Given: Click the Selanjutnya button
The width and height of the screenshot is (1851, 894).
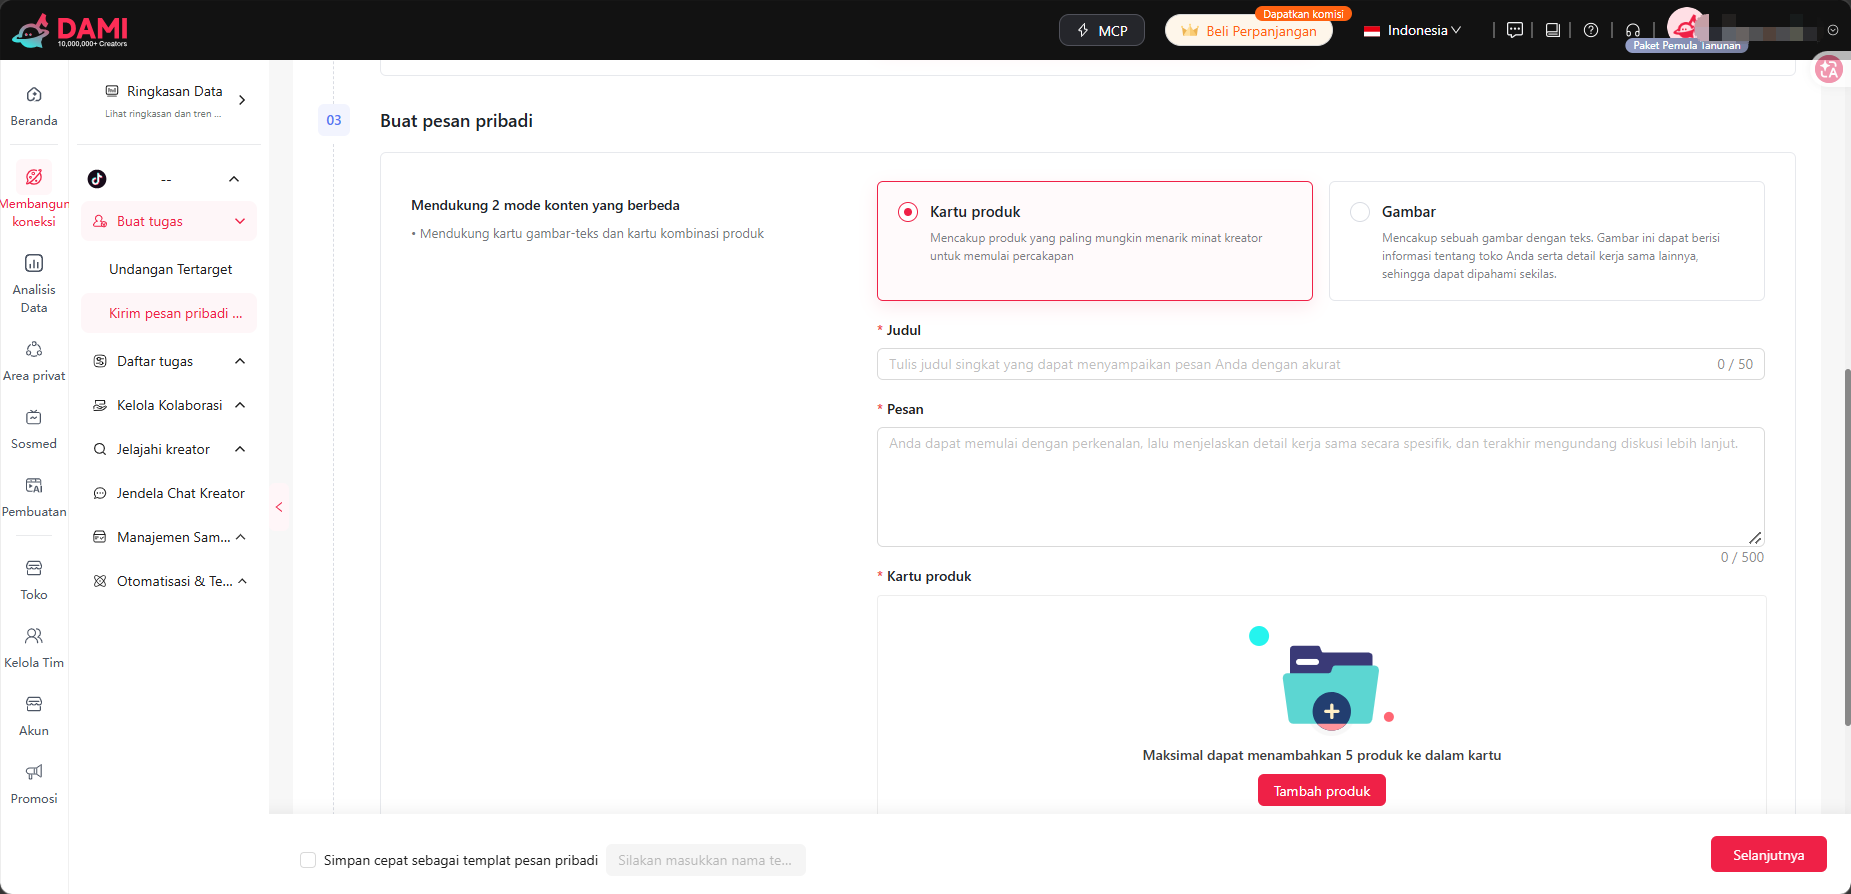Looking at the screenshot, I should (x=1769, y=855).
